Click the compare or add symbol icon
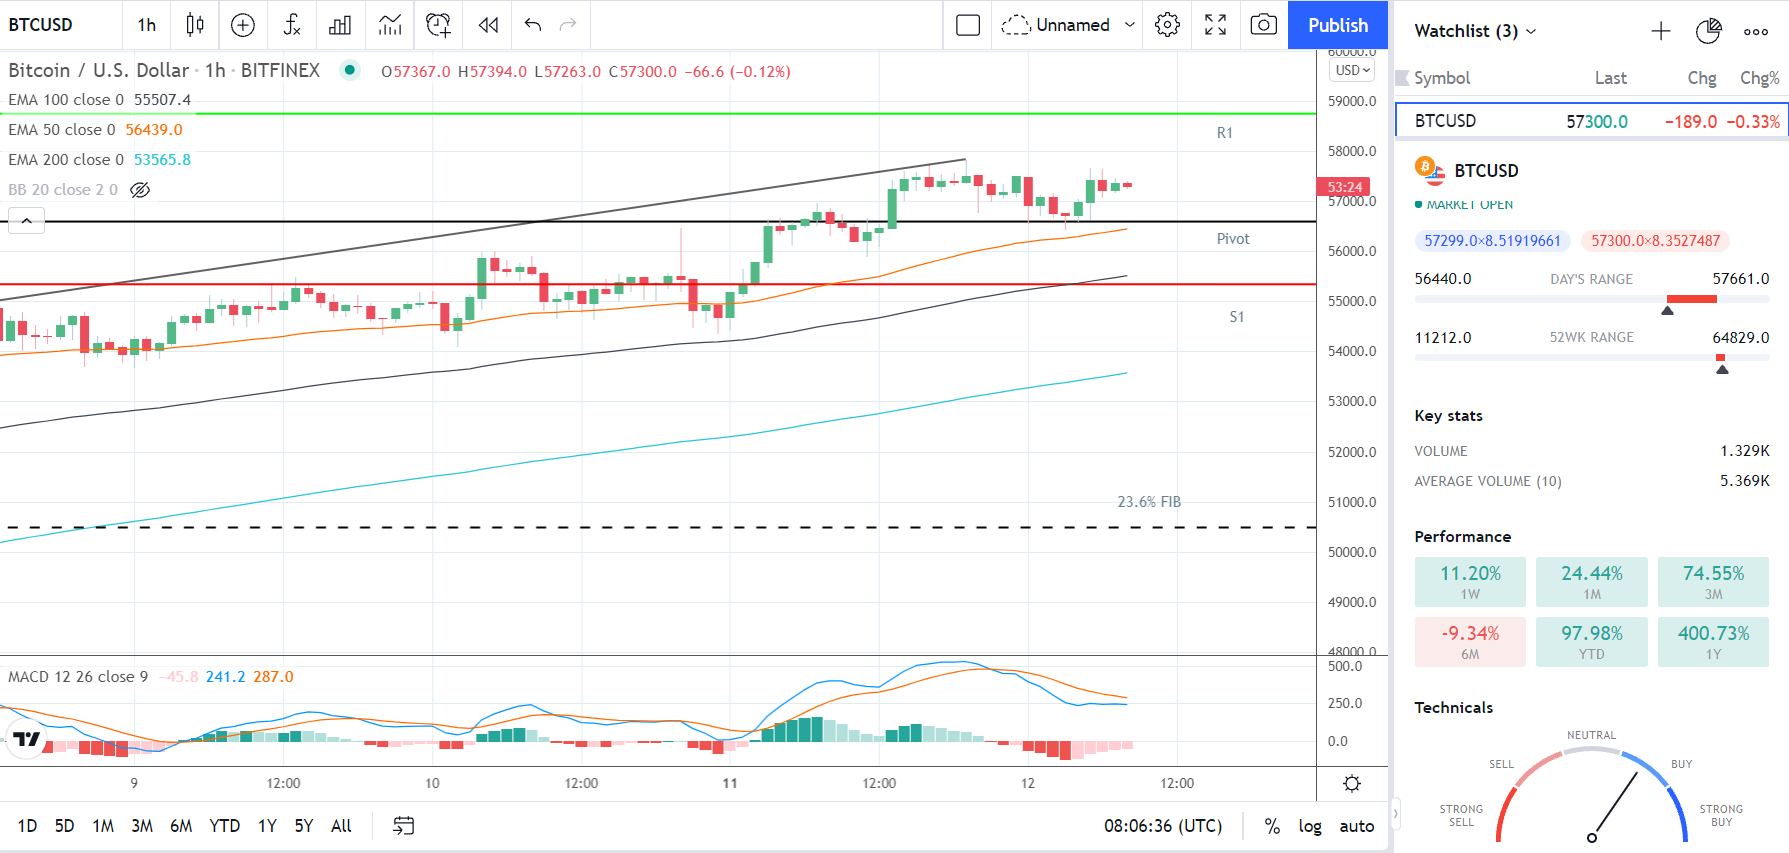 pos(243,25)
